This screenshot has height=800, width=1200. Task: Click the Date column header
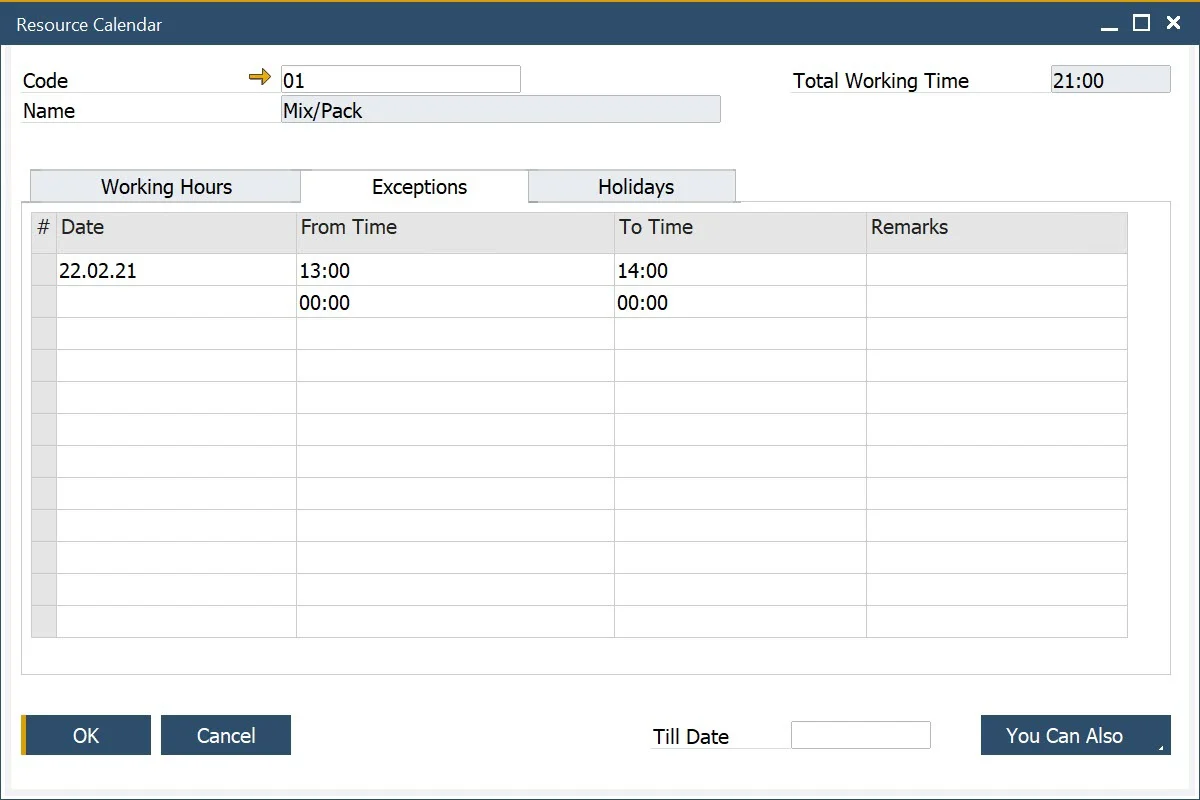click(176, 228)
